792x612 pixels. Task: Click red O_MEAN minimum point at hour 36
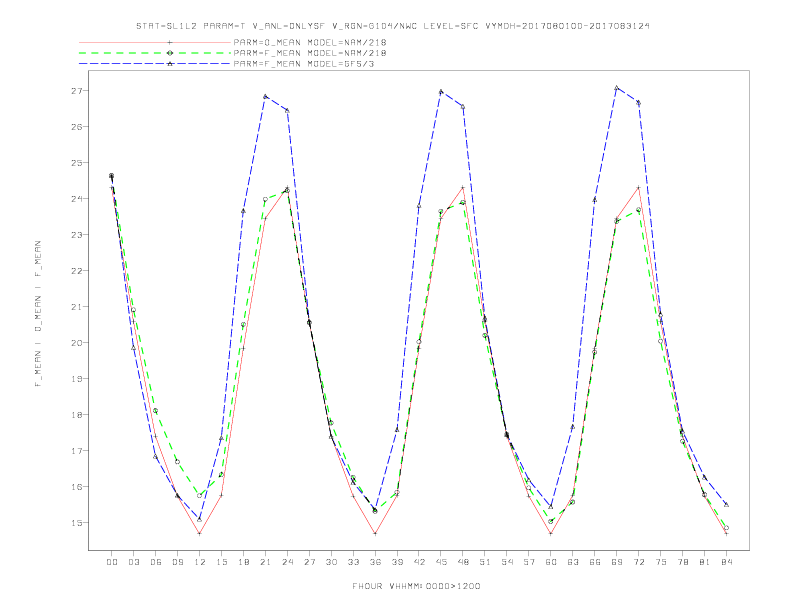point(375,534)
